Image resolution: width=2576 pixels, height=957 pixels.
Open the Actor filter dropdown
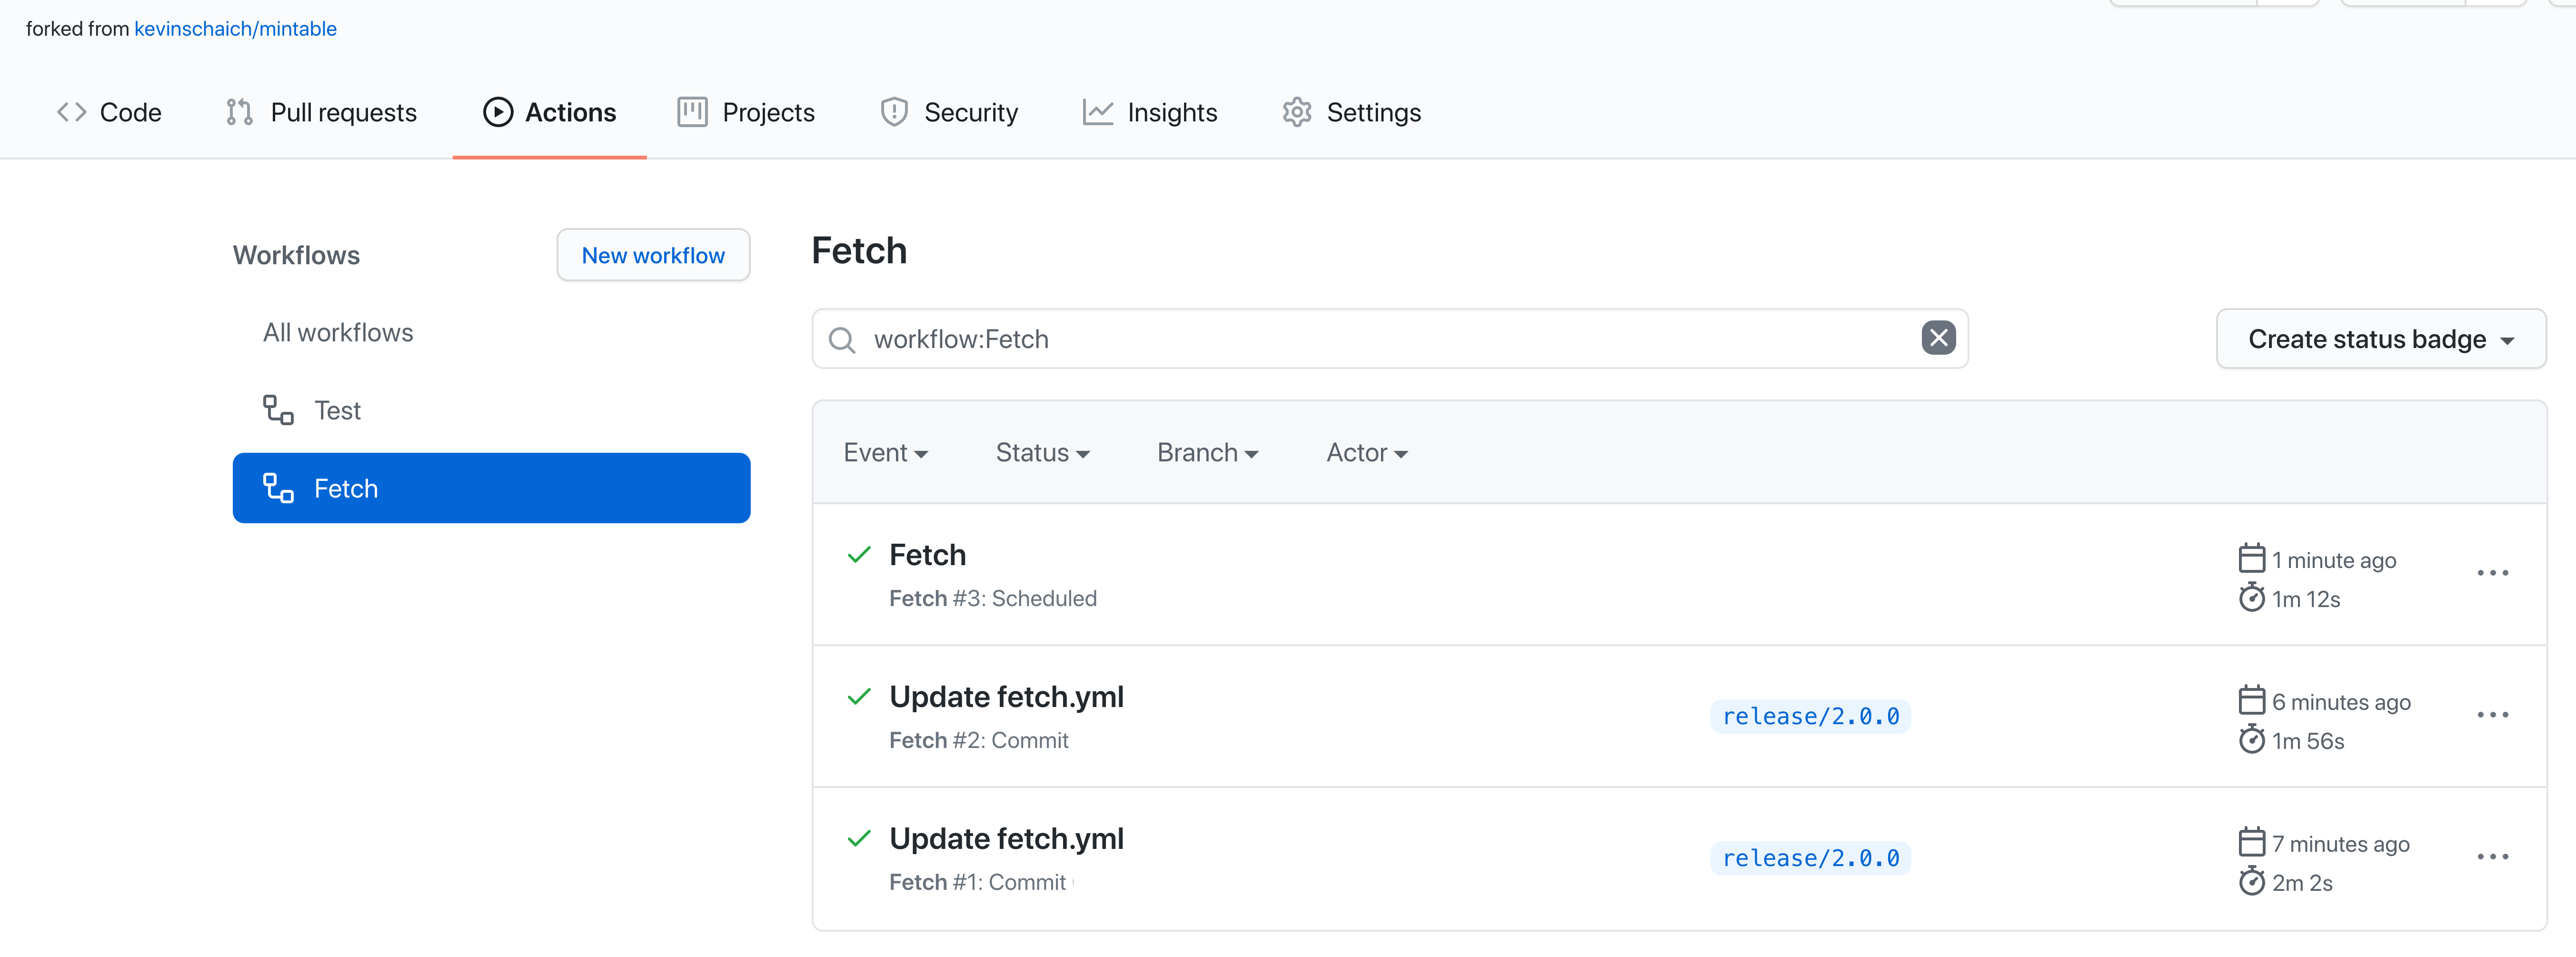(x=1366, y=453)
